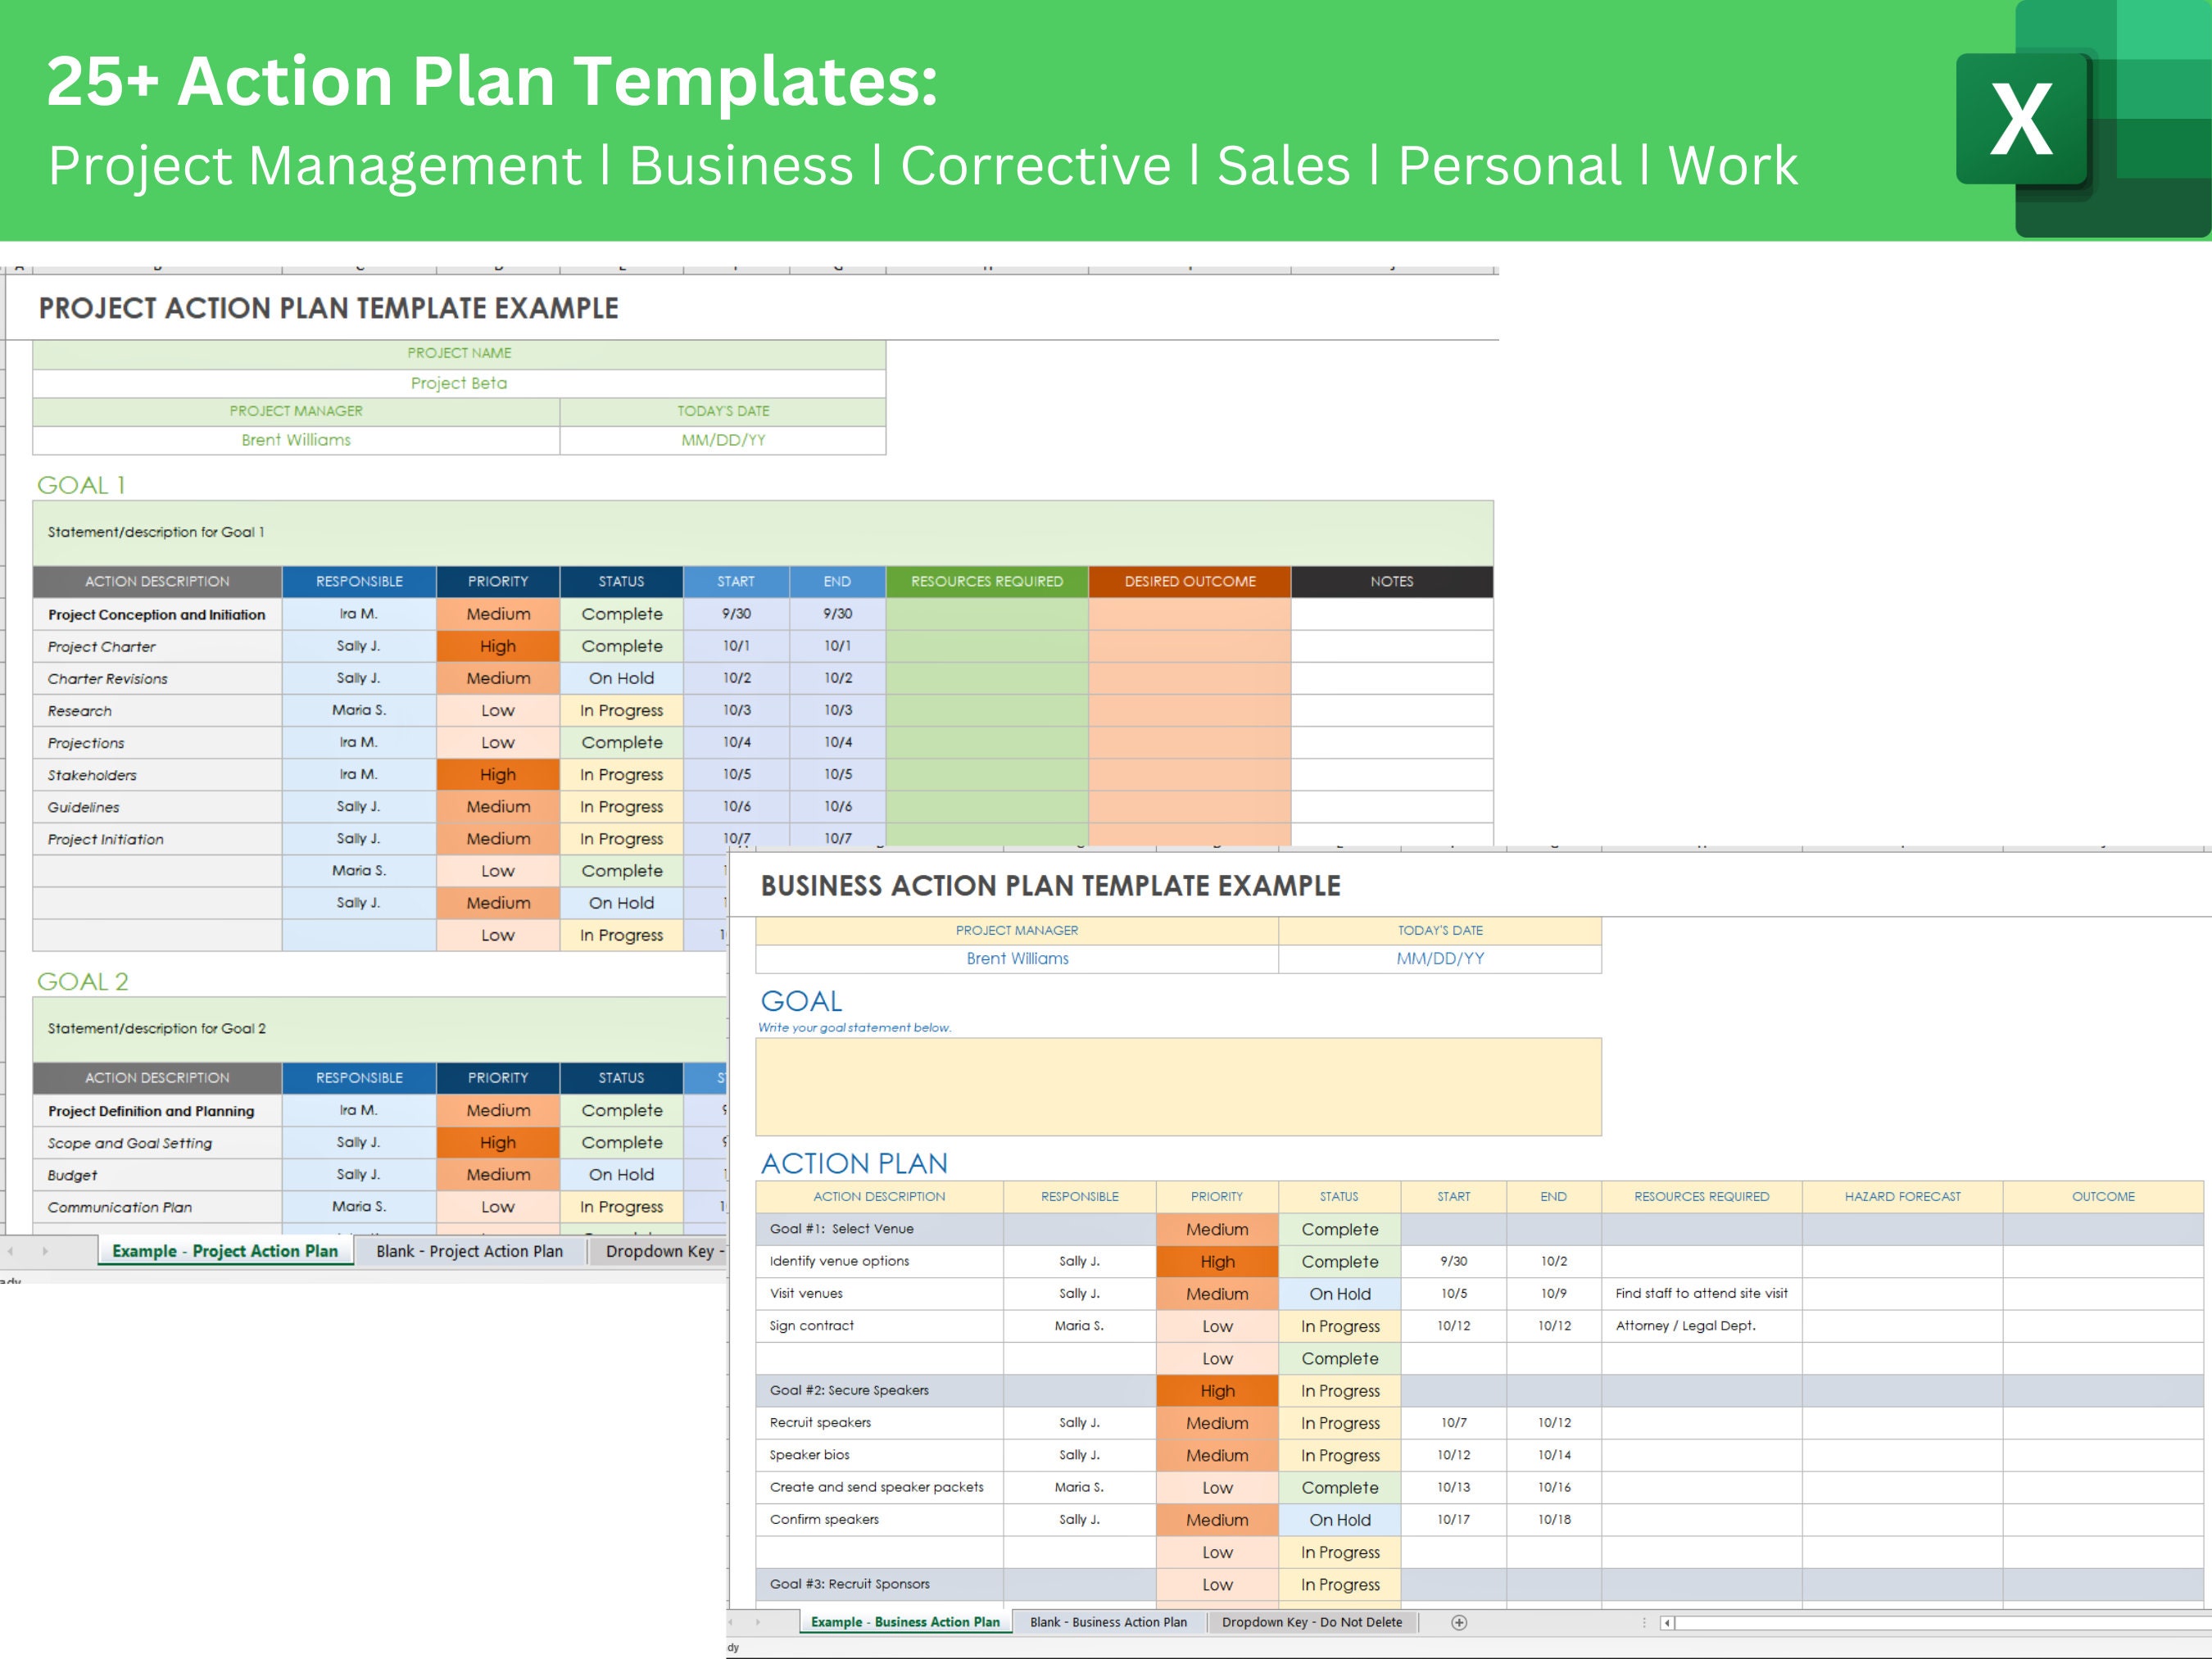Open the High priority dropdown for Project Charter

click(x=498, y=646)
